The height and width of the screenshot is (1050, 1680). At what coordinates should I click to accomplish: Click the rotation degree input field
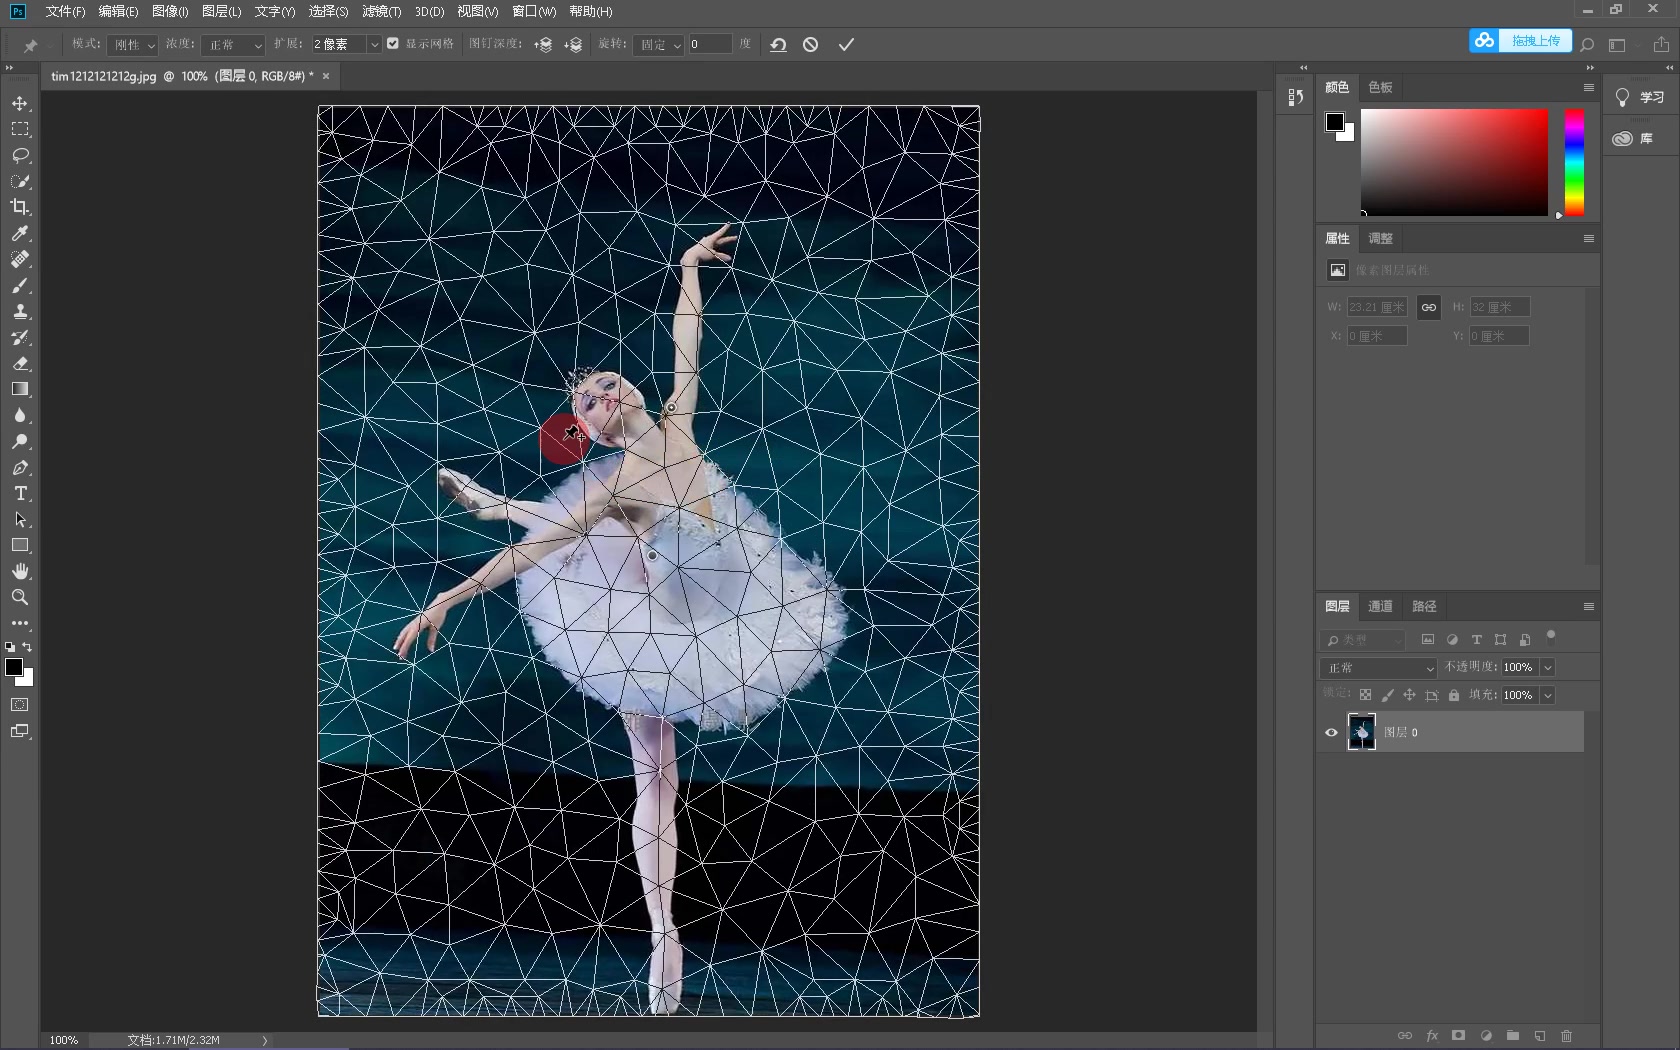[x=710, y=44]
